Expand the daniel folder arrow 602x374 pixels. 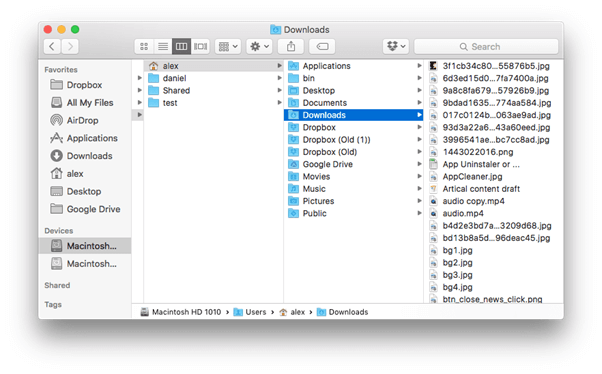280,78
